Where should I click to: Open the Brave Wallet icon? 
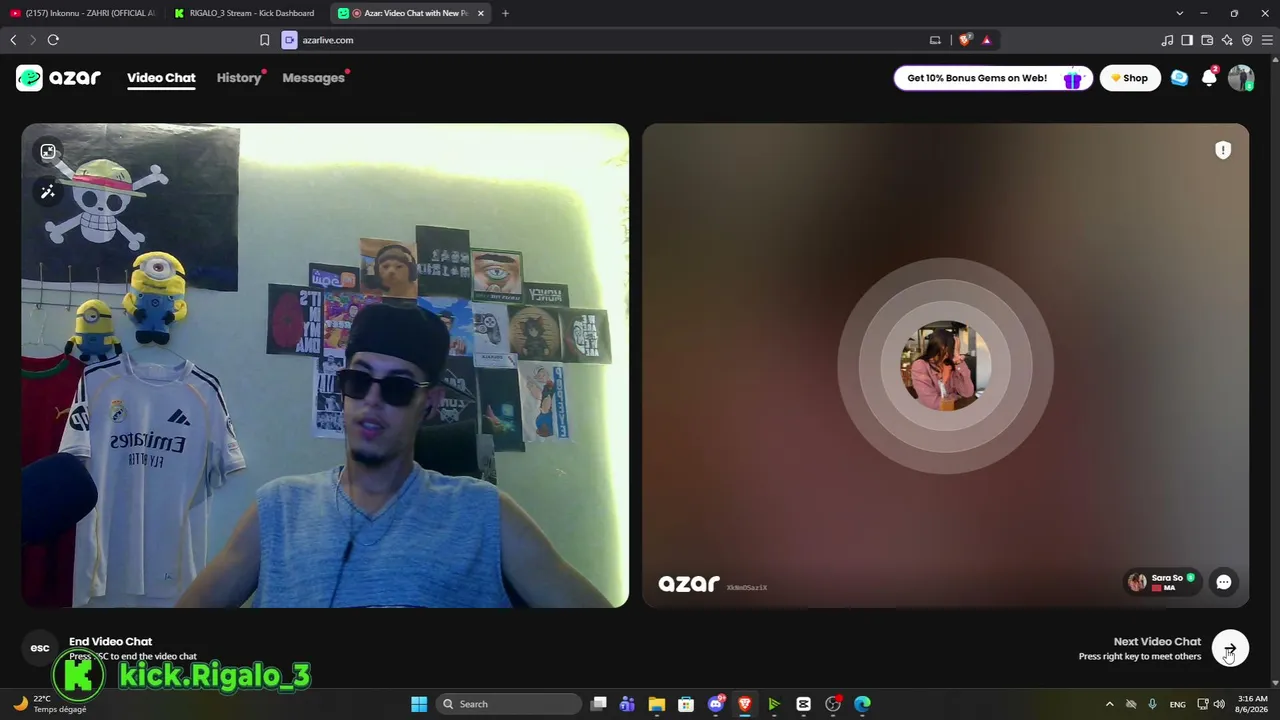1207,40
